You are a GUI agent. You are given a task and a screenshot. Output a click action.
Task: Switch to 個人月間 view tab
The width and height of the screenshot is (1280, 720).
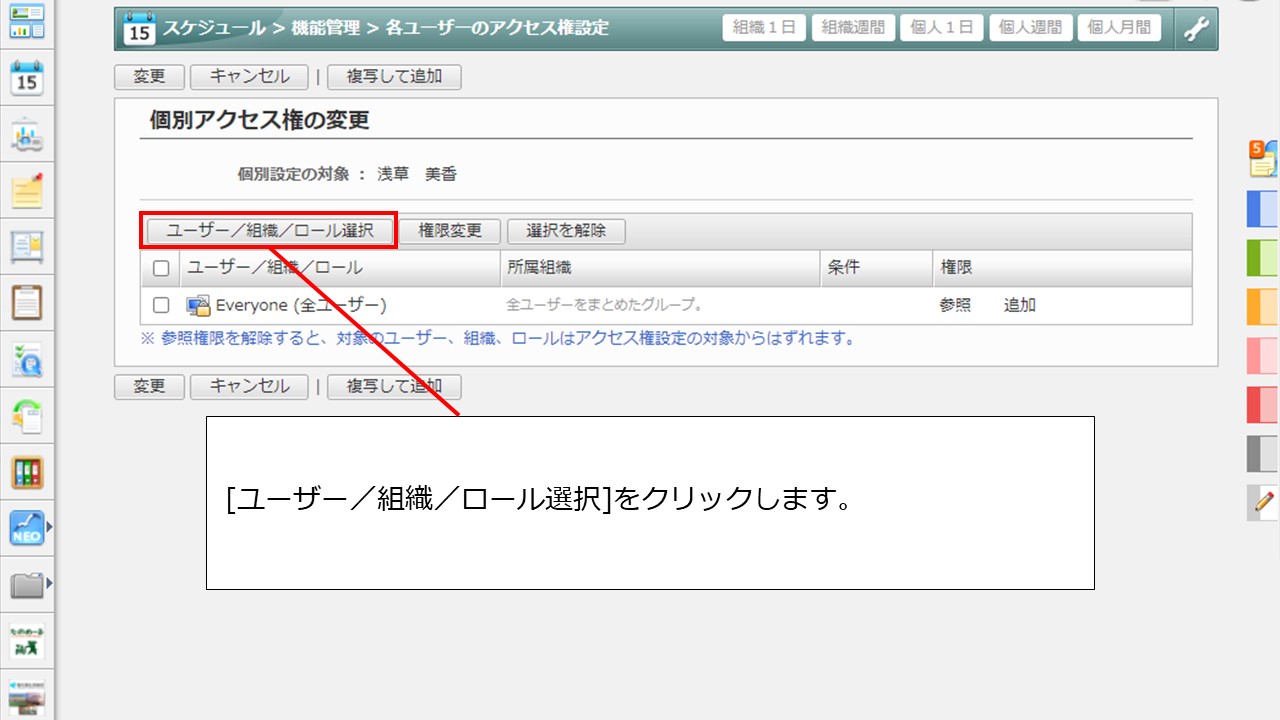(1119, 28)
